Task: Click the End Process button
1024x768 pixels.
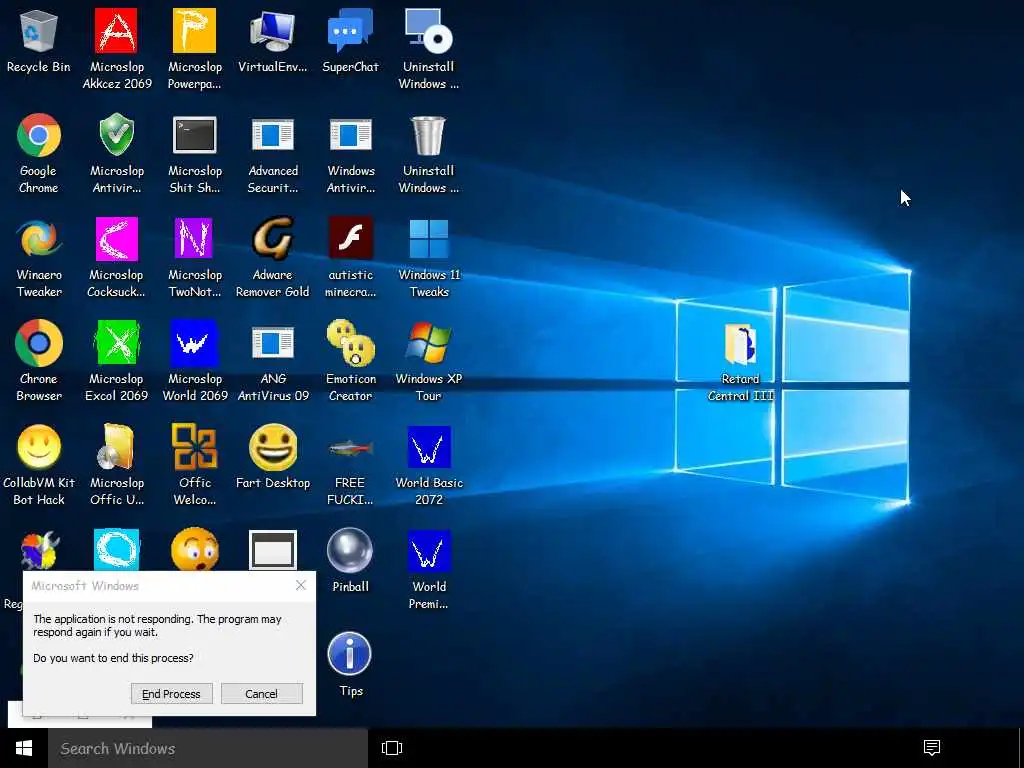Action: click(x=172, y=694)
